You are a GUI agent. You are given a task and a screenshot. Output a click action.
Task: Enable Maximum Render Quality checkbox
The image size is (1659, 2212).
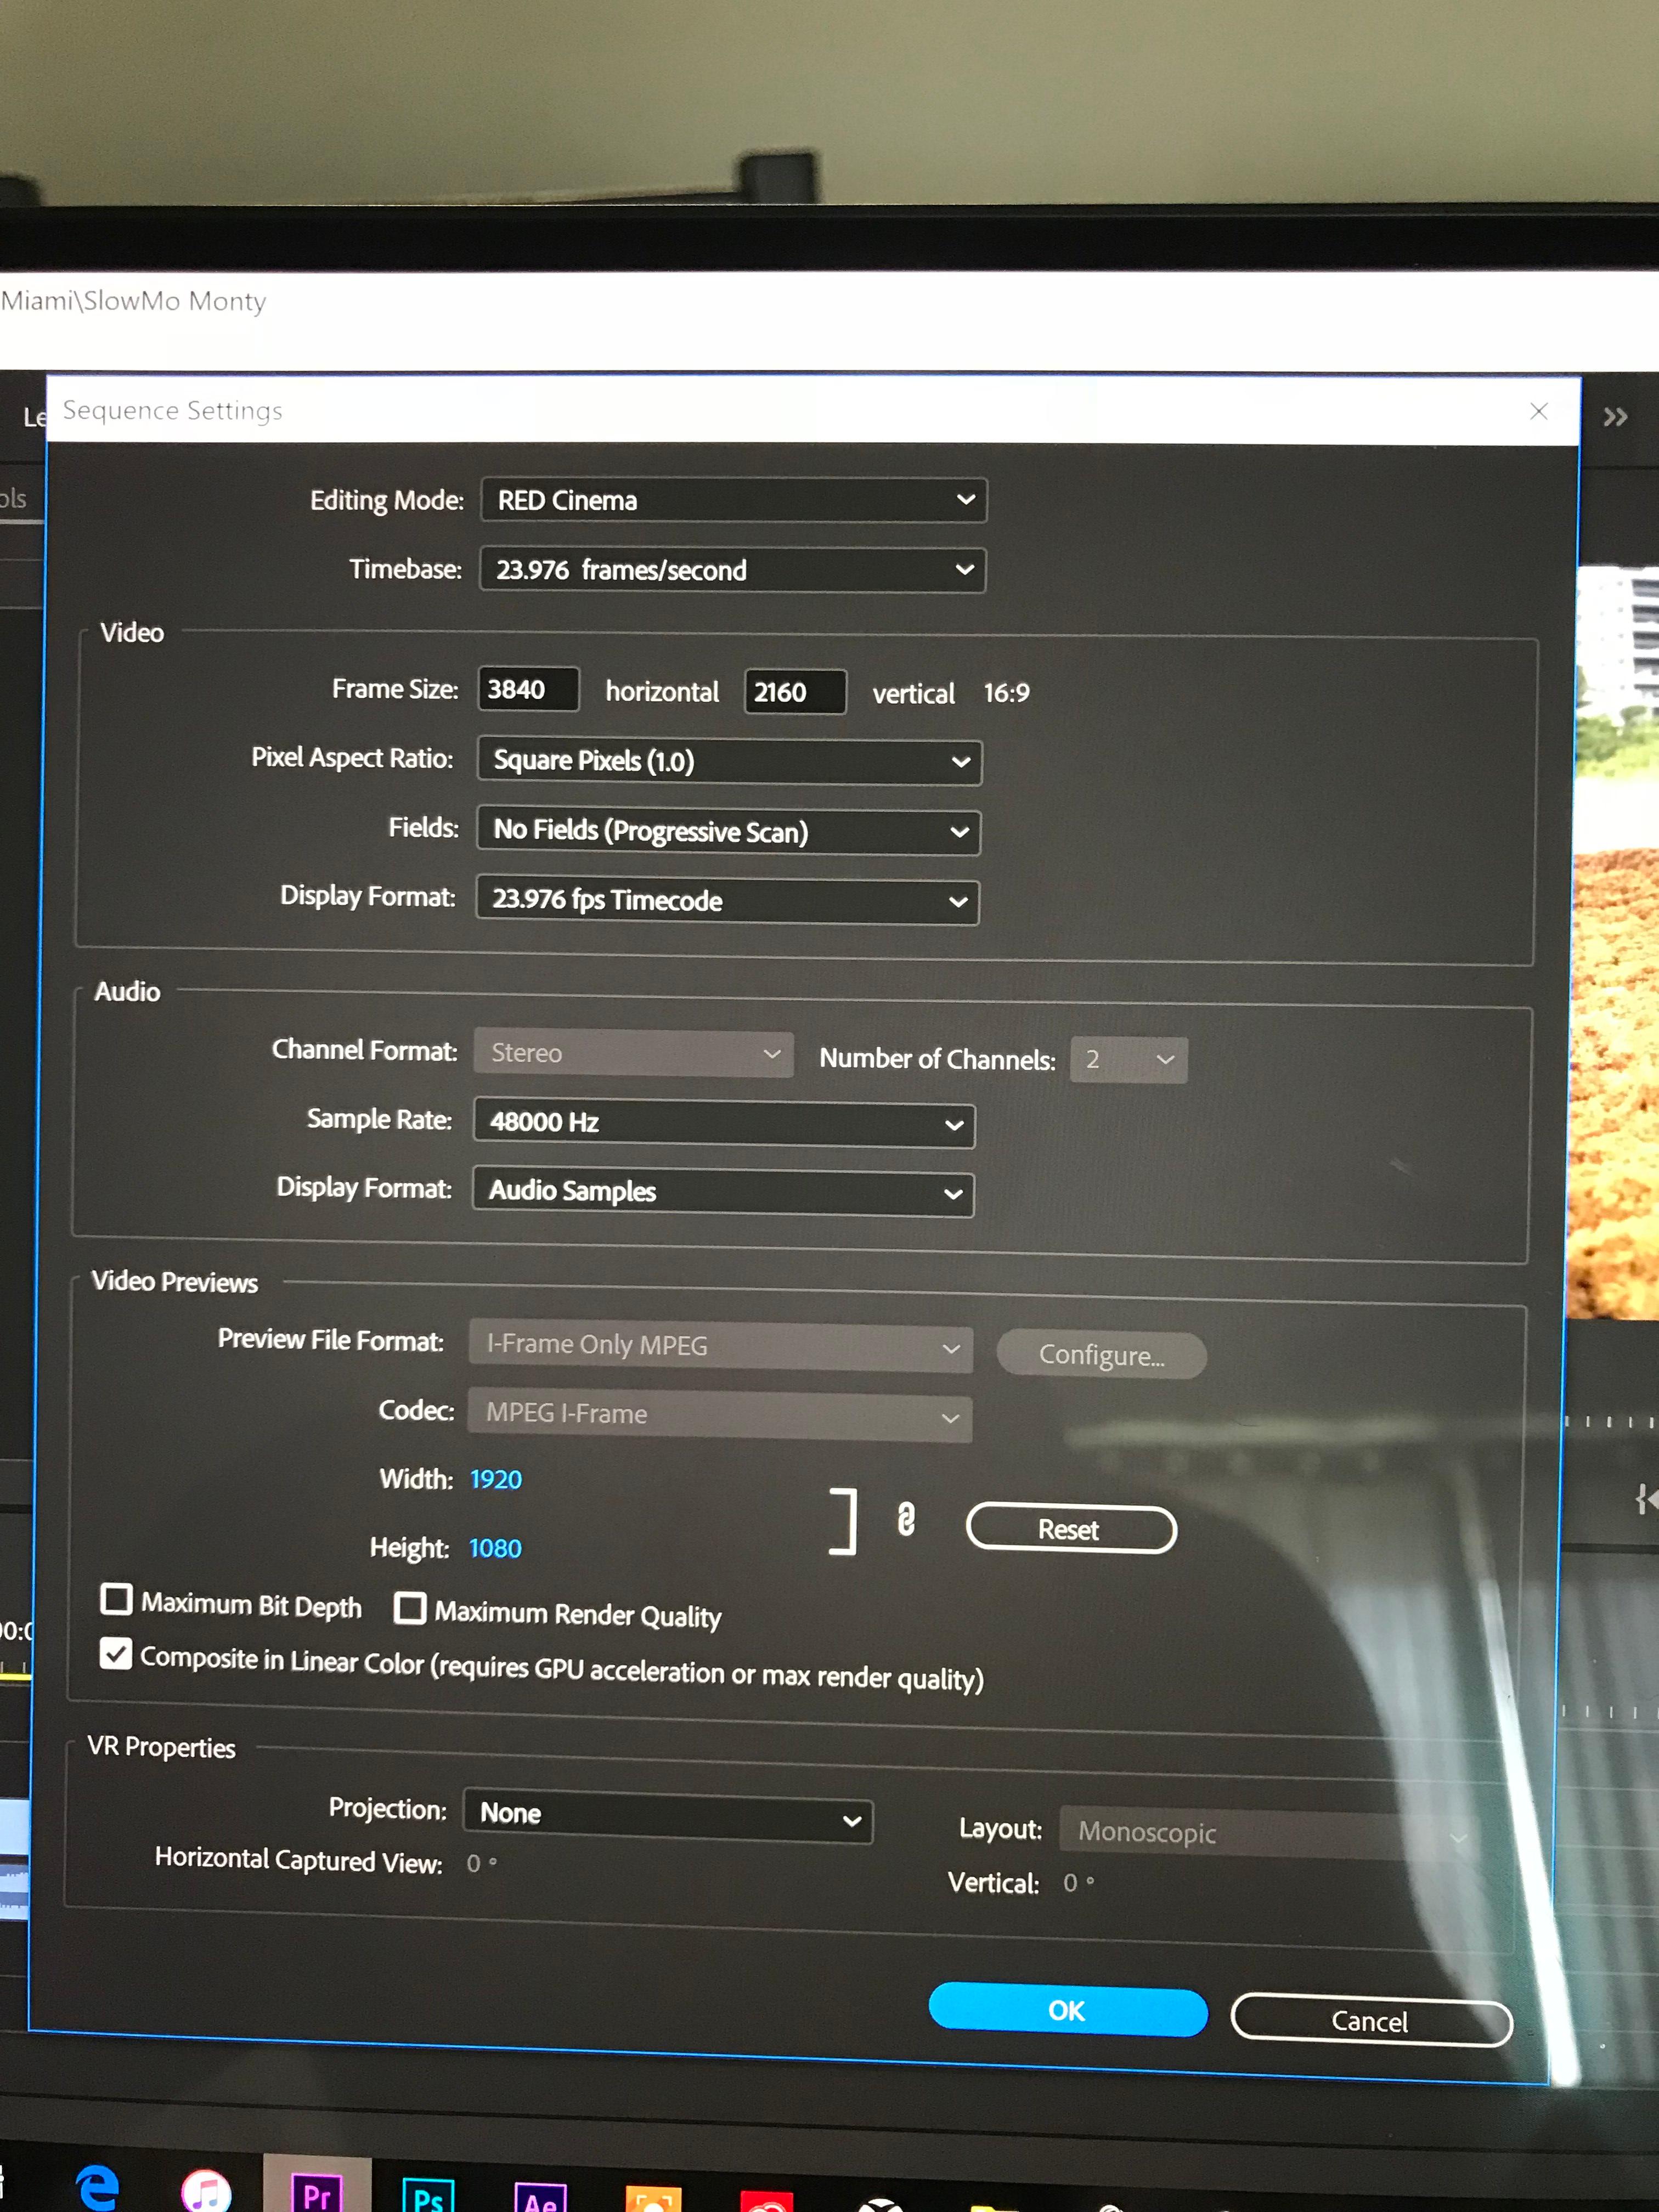[x=410, y=1608]
